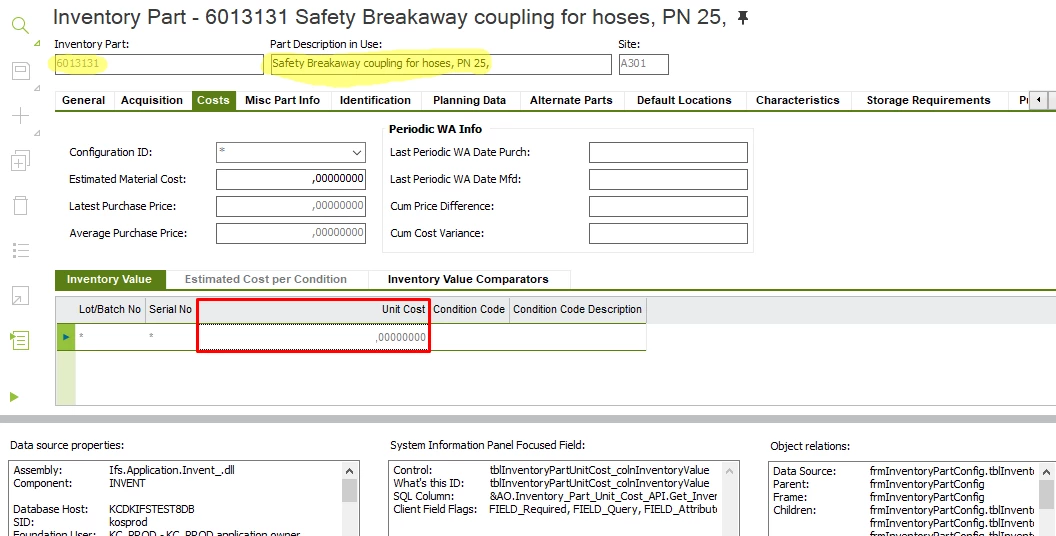Click the Duplicate record icon in sidebar
Viewport: 1056px width, 536px height.
(x=20, y=160)
